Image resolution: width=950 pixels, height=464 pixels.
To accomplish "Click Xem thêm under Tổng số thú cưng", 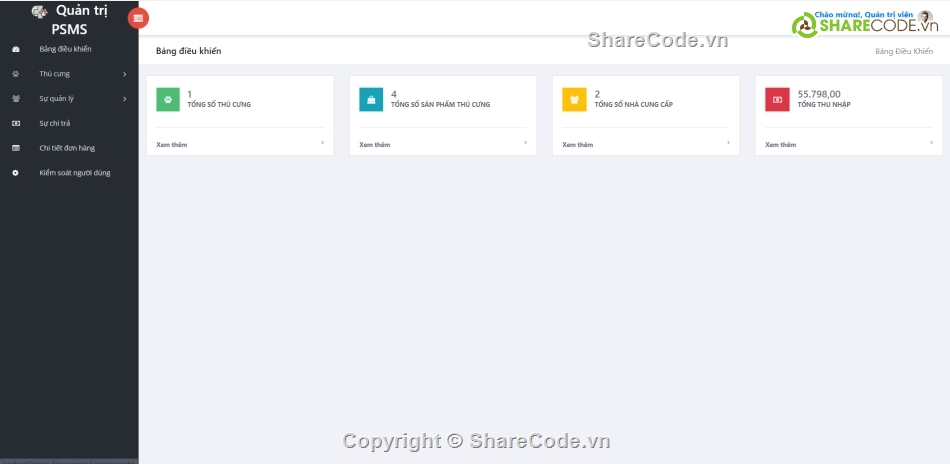I will [x=172, y=145].
